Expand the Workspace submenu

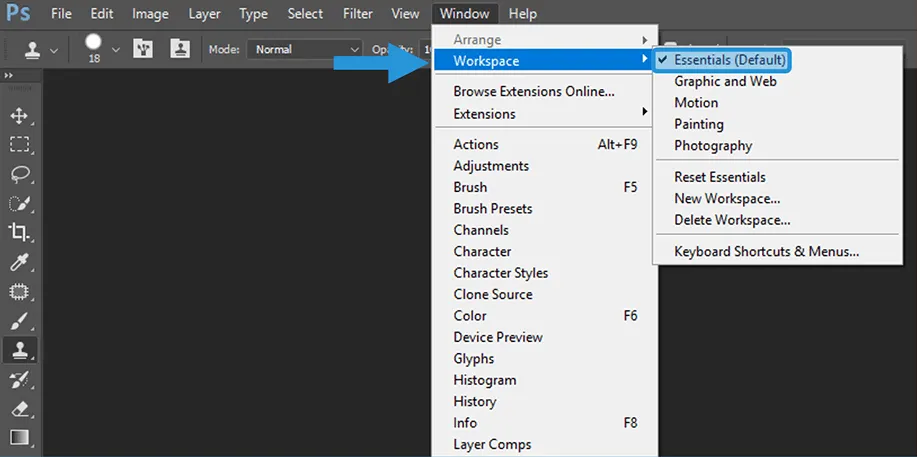point(545,61)
